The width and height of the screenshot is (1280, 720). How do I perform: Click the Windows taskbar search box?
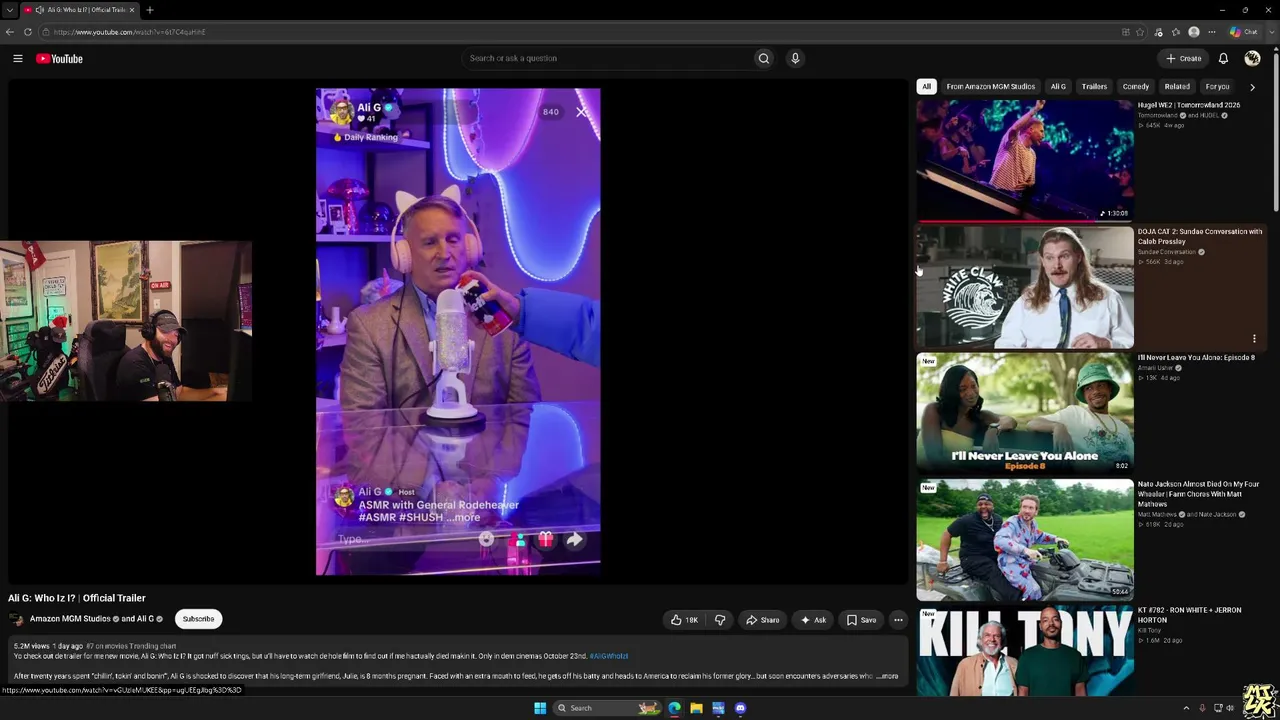[x=607, y=708]
